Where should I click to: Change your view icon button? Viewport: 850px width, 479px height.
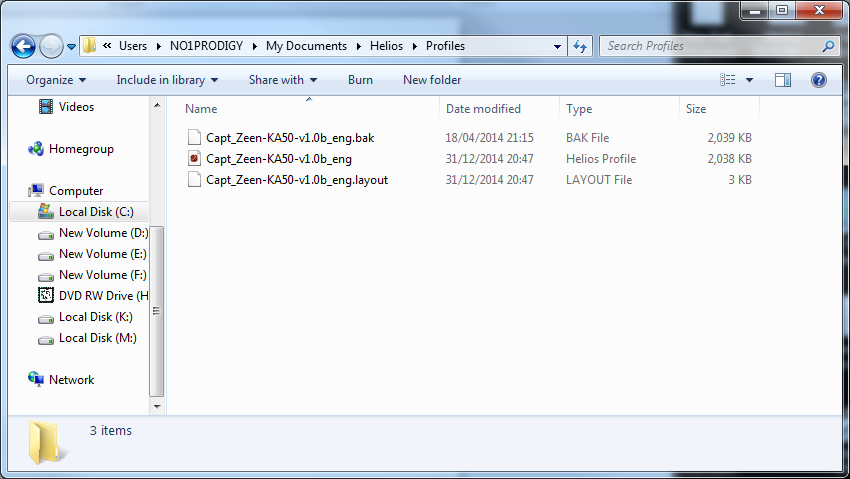coord(727,80)
